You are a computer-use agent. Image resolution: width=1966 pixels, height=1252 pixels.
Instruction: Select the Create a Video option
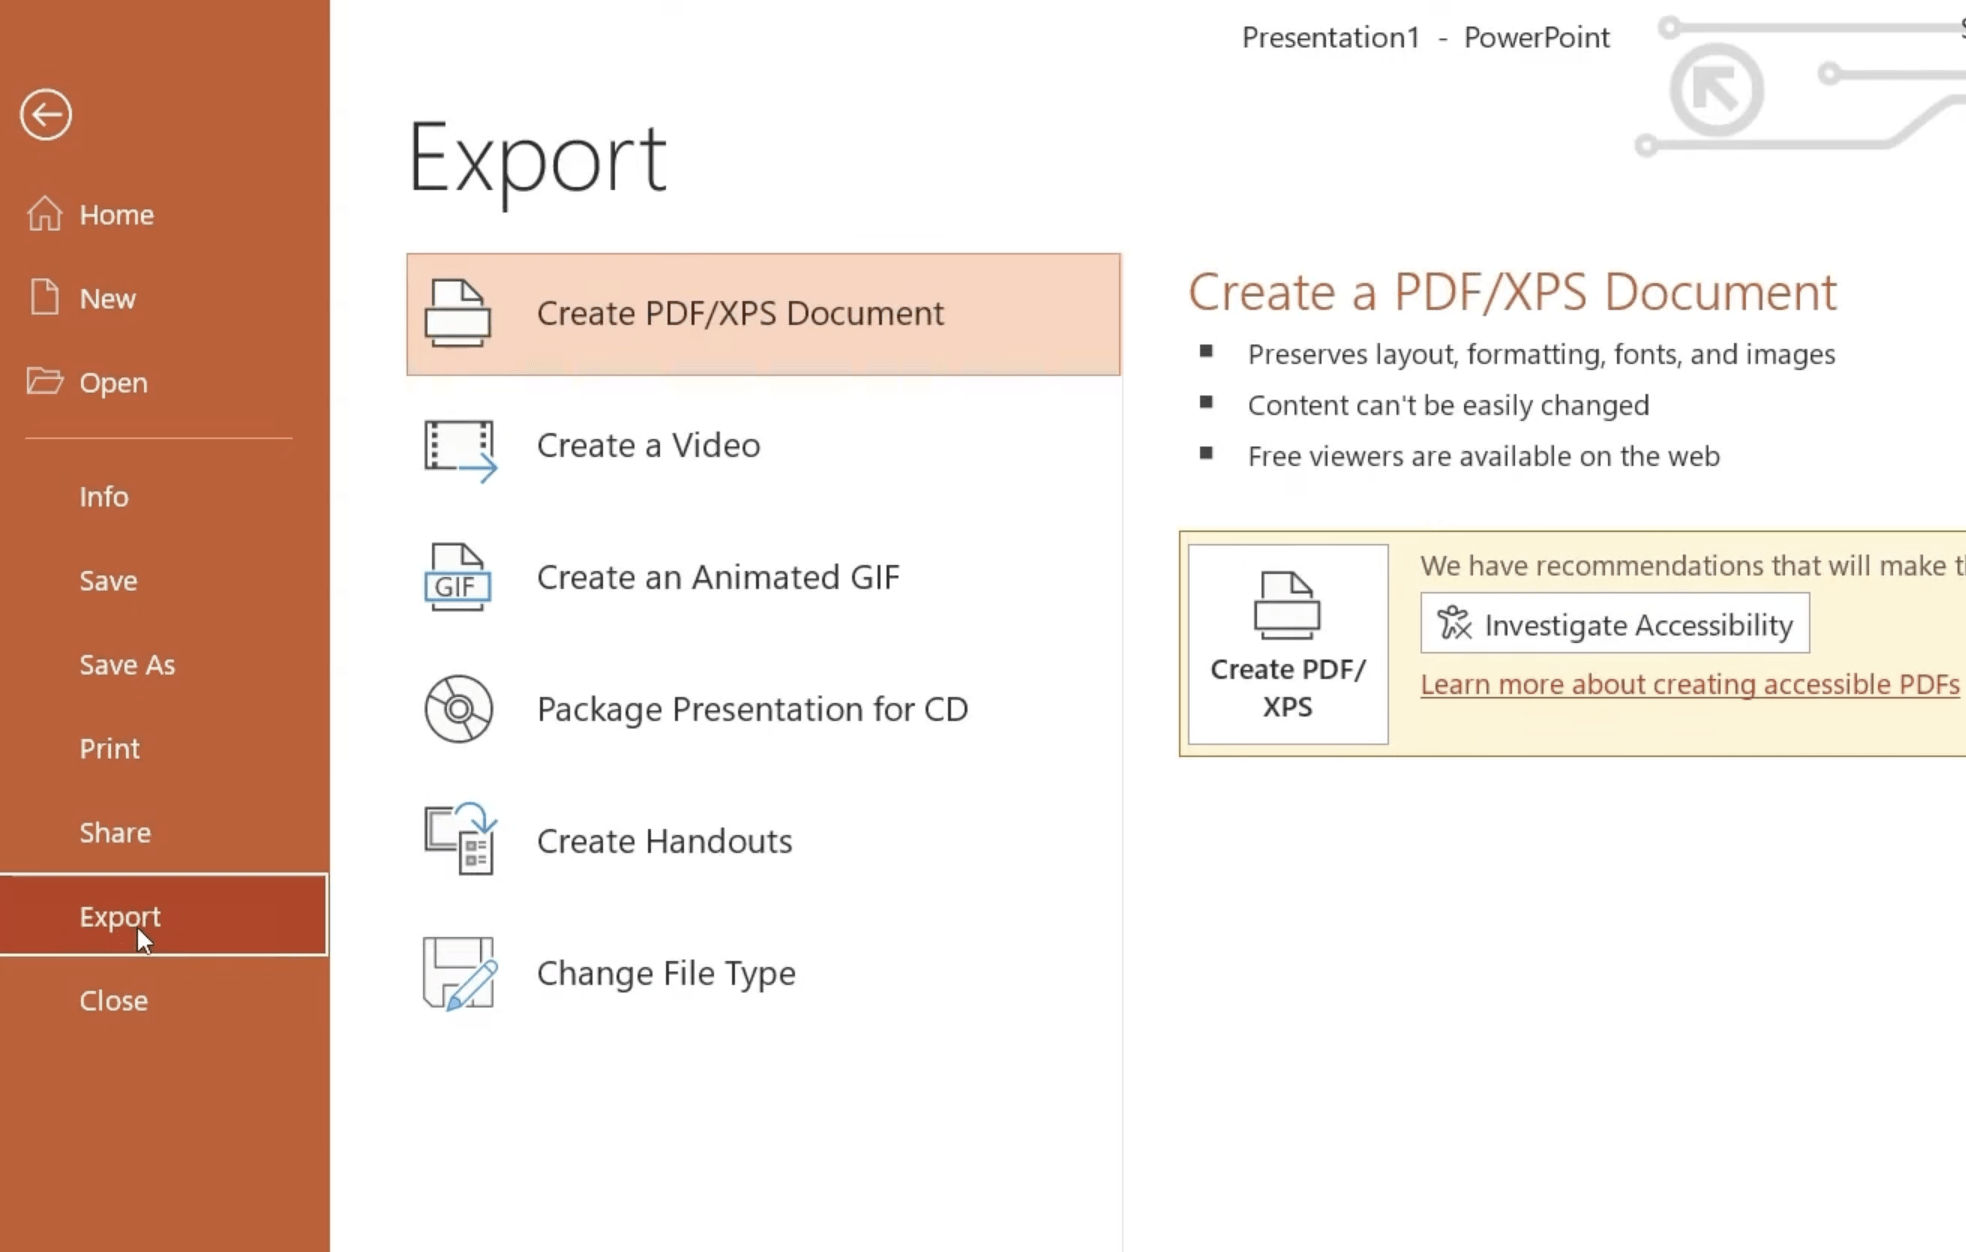pyautogui.click(x=763, y=446)
